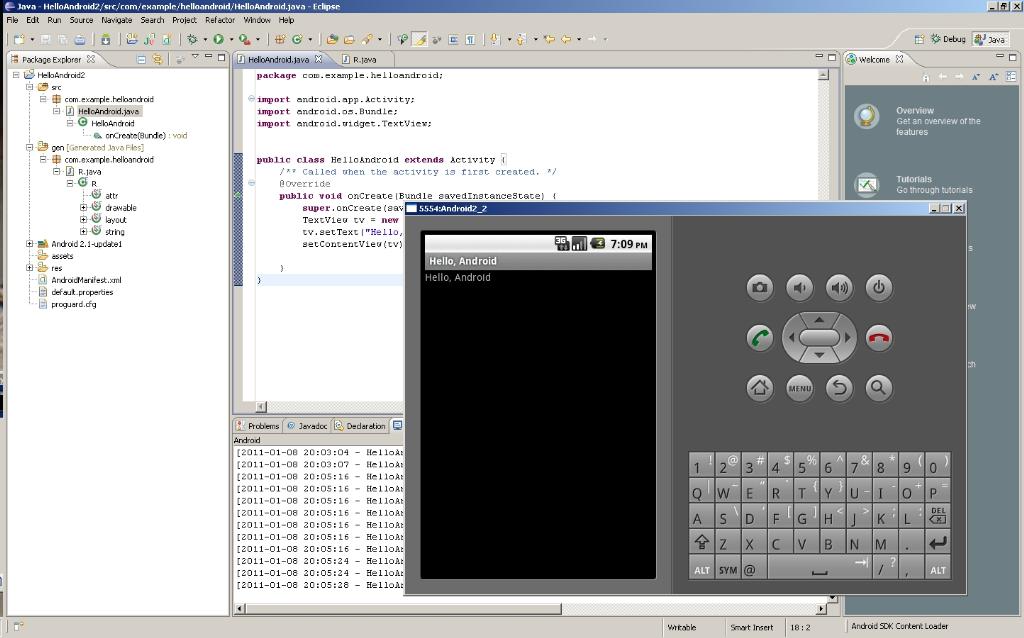The width and height of the screenshot is (1024, 638).
Task: Click emulator home button
Action: point(760,388)
